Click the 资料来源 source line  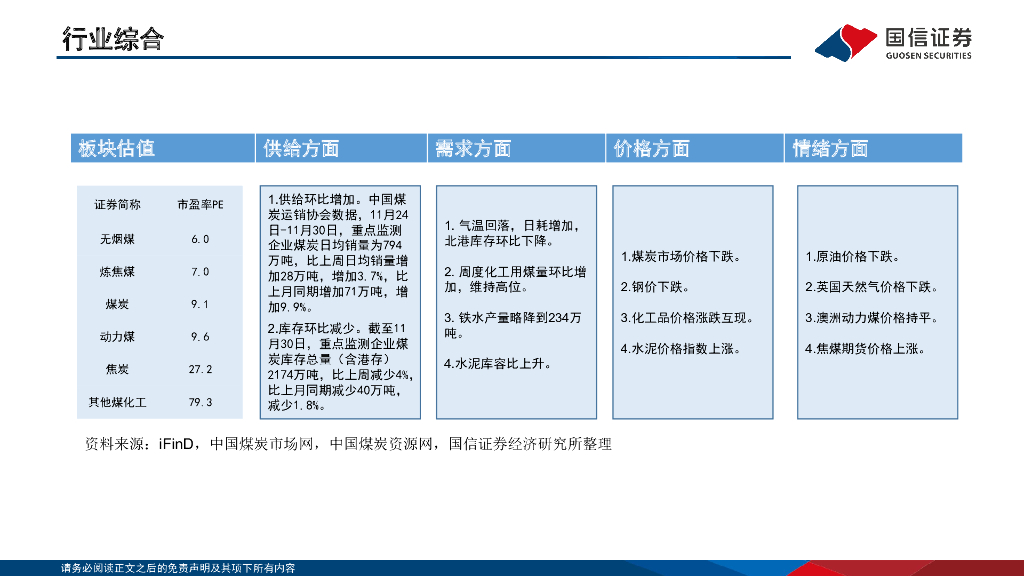pos(348,444)
